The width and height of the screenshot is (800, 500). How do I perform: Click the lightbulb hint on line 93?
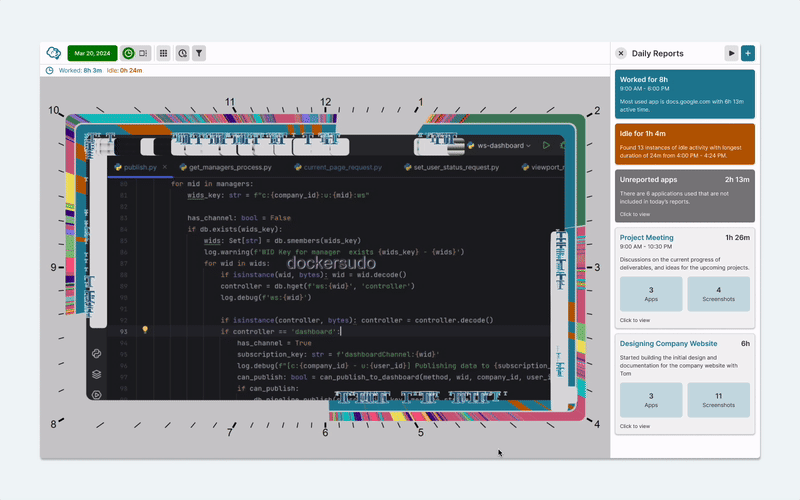tap(145, 330)
